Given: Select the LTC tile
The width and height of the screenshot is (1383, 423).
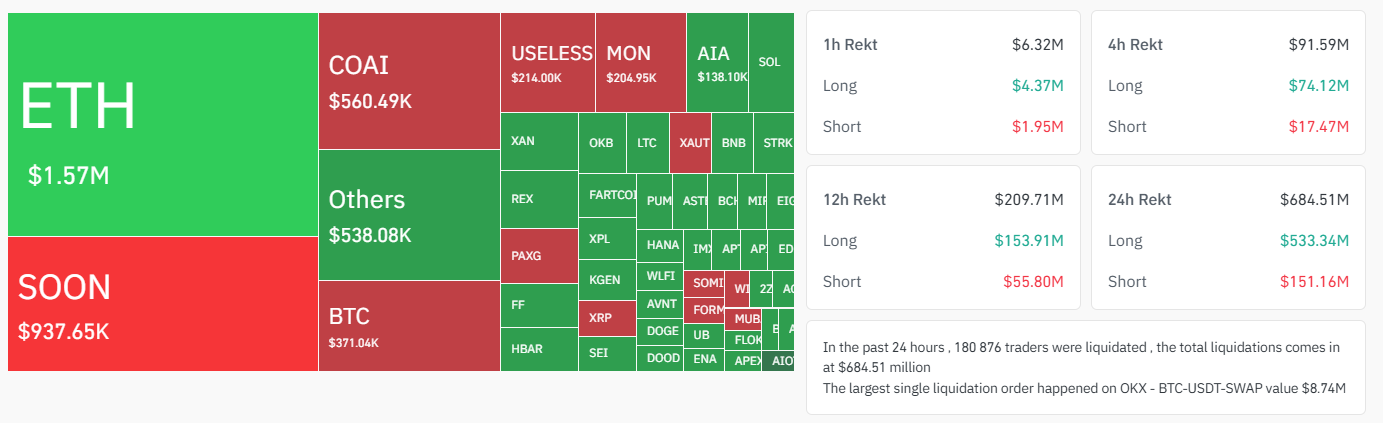Looking at the screenshot, I should pos(647,143).
